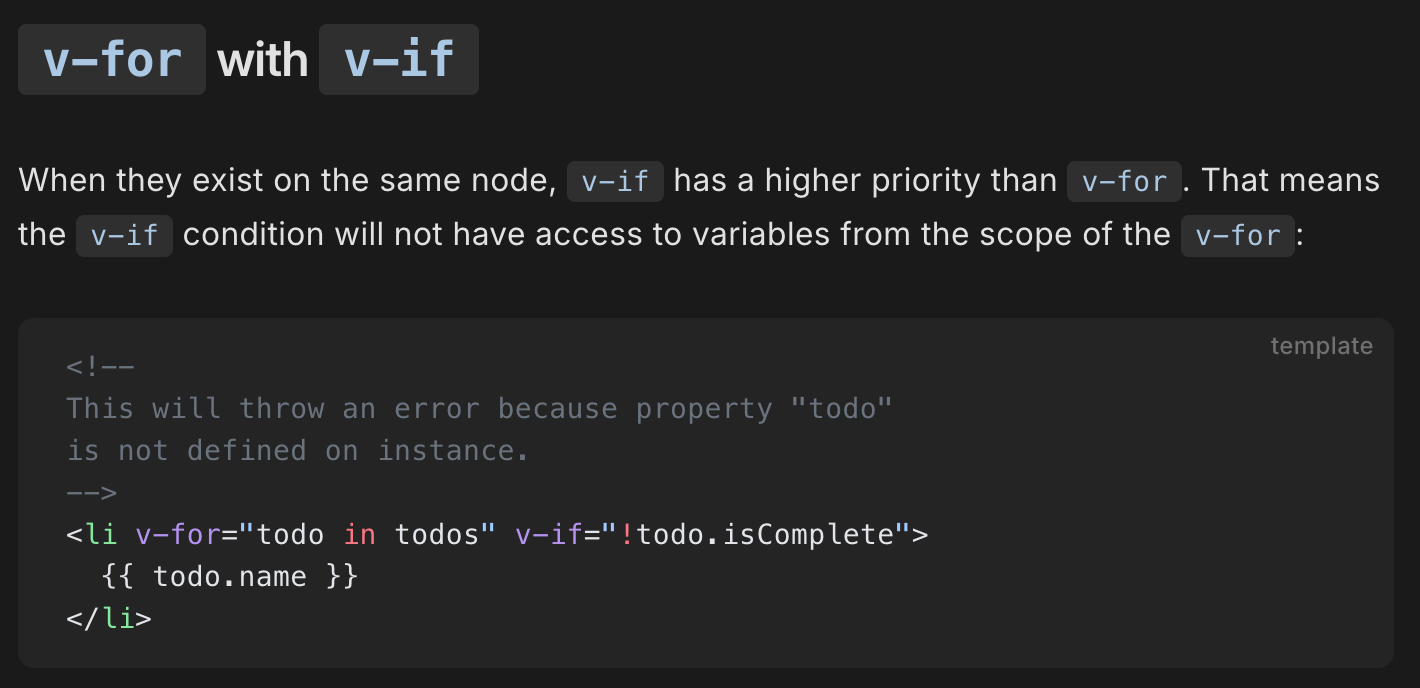This screenshot has width=1420, height=688.
Task: Click the red "in" keyword in the code
Action: tap(360, 534)
